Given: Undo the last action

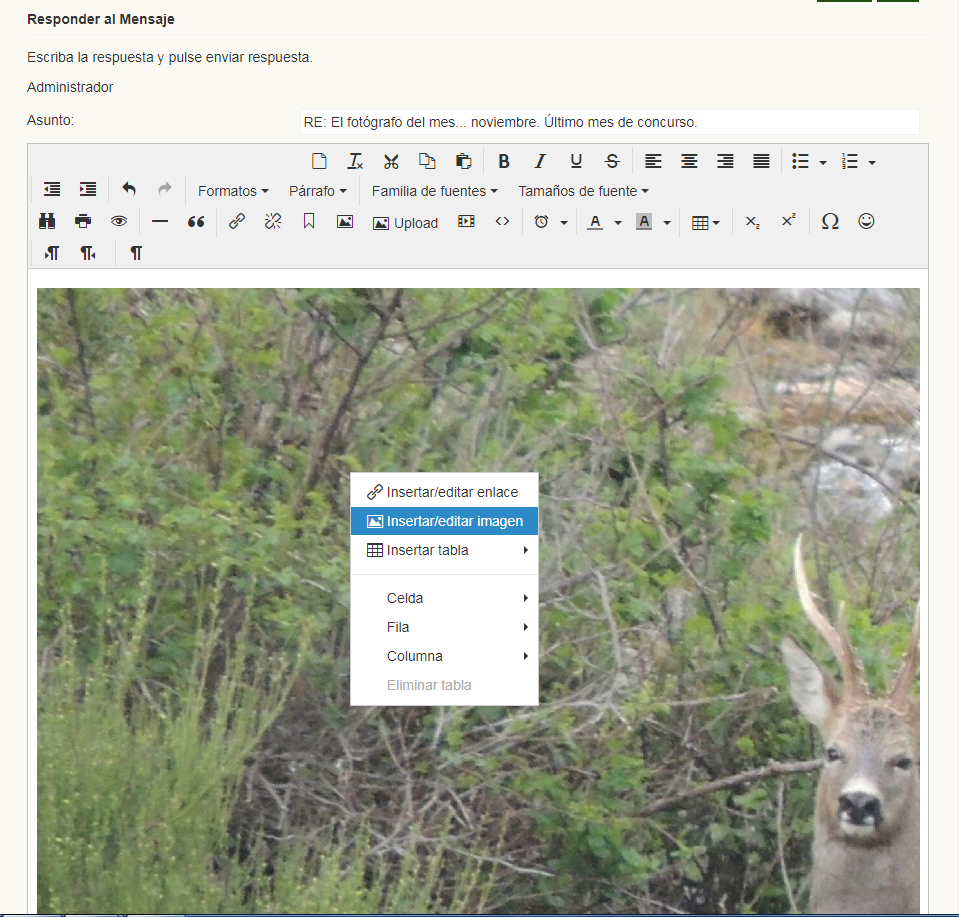Looking at the screenshot, I should [128, 190].
